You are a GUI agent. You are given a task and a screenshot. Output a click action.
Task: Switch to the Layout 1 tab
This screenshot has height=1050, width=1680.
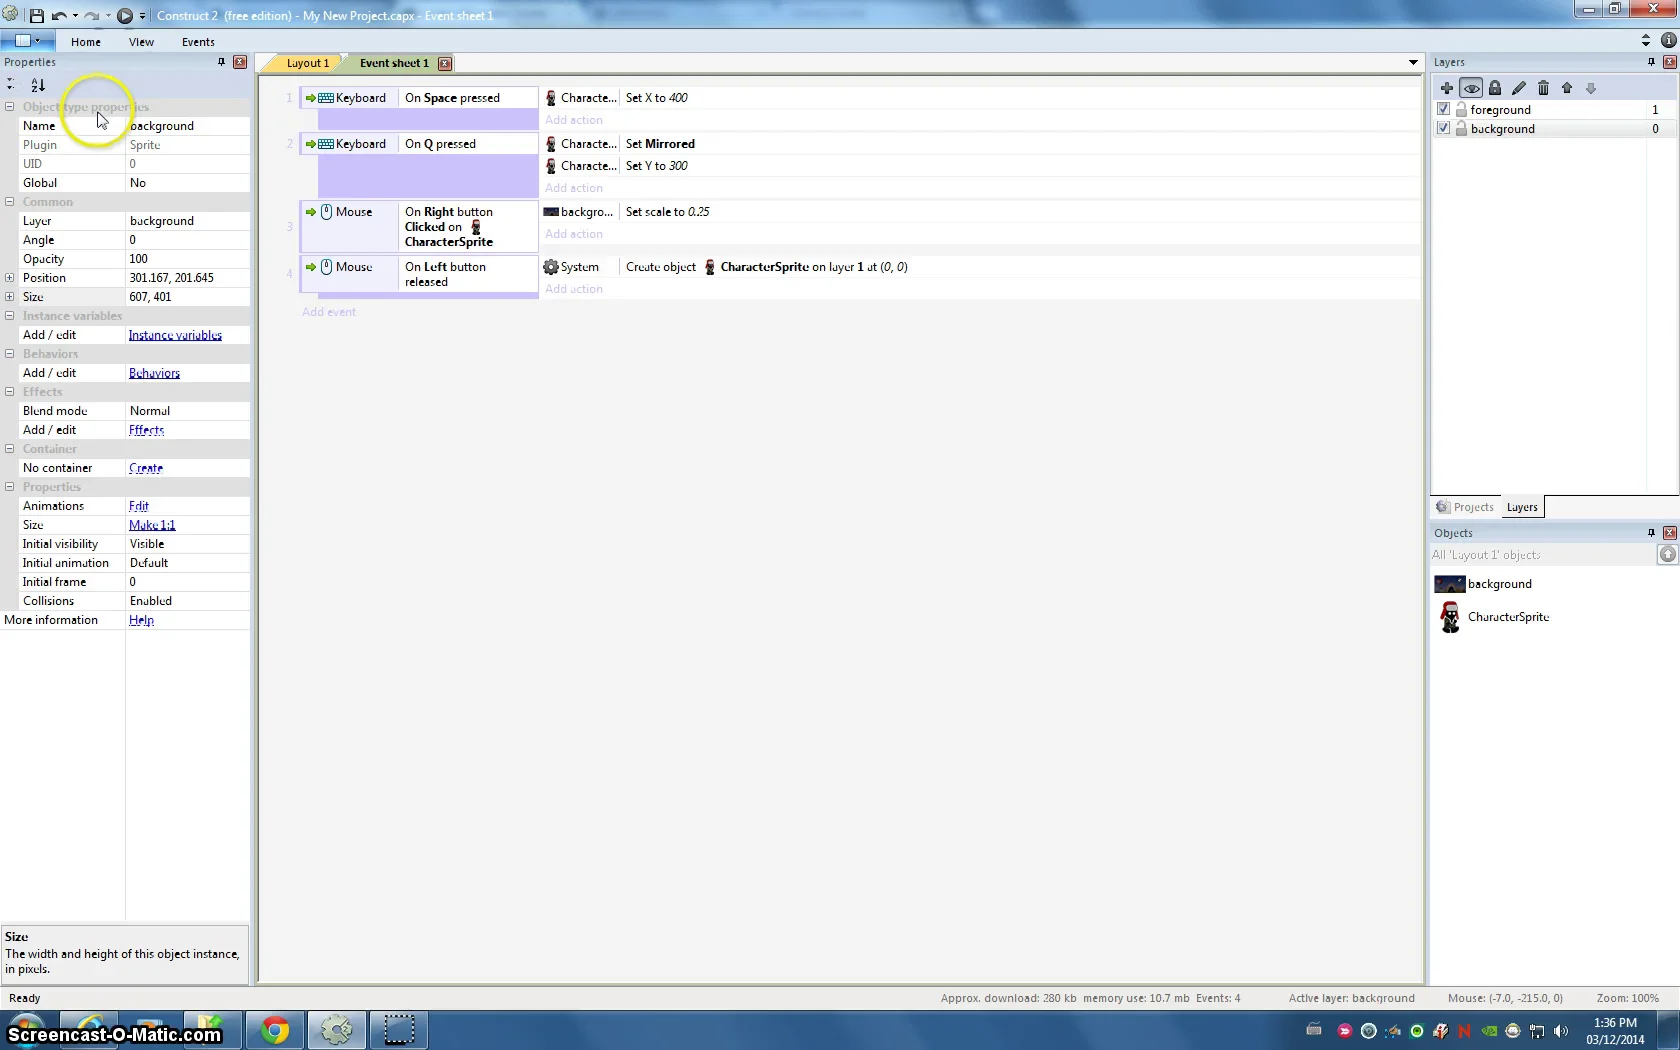pyautogui.click(x=307, y=63)
